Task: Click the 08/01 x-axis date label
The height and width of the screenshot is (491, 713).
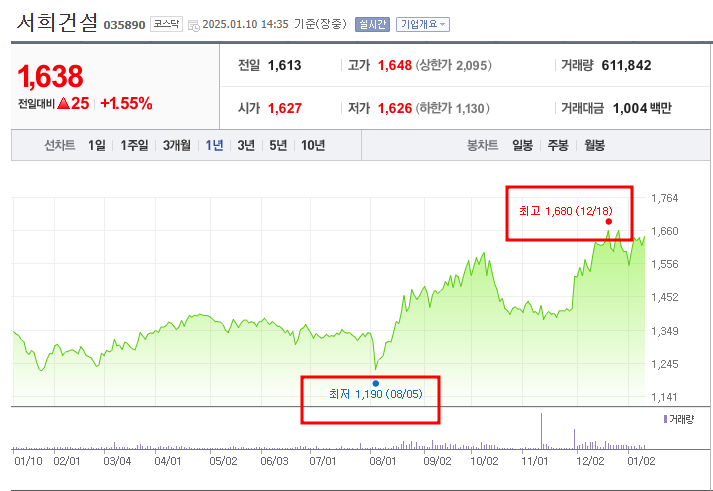Action: click(x=382, y=461)
